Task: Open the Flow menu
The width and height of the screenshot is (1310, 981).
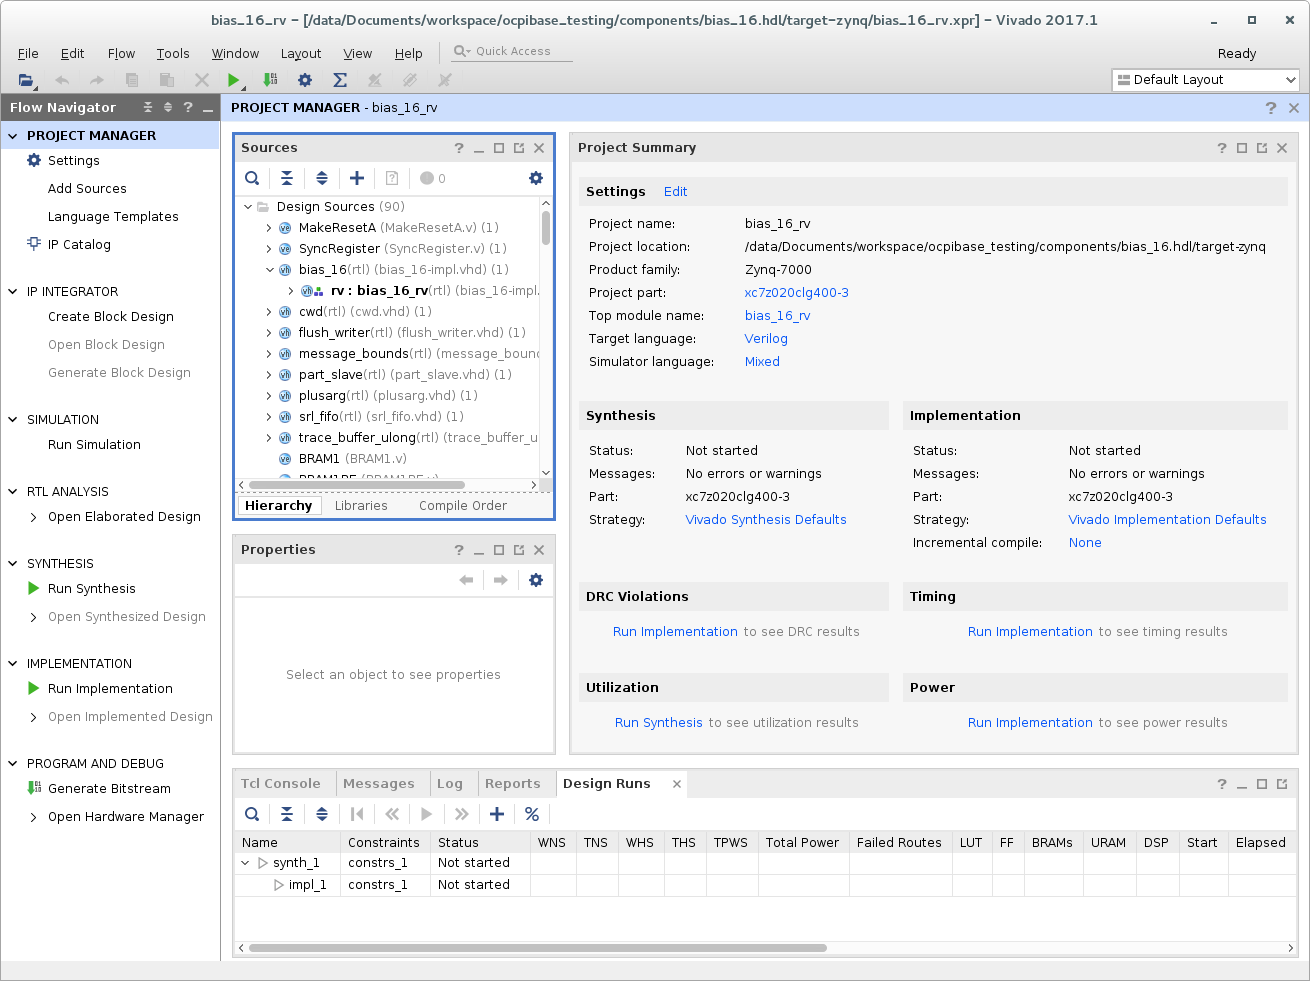Action: coord(121,54)
